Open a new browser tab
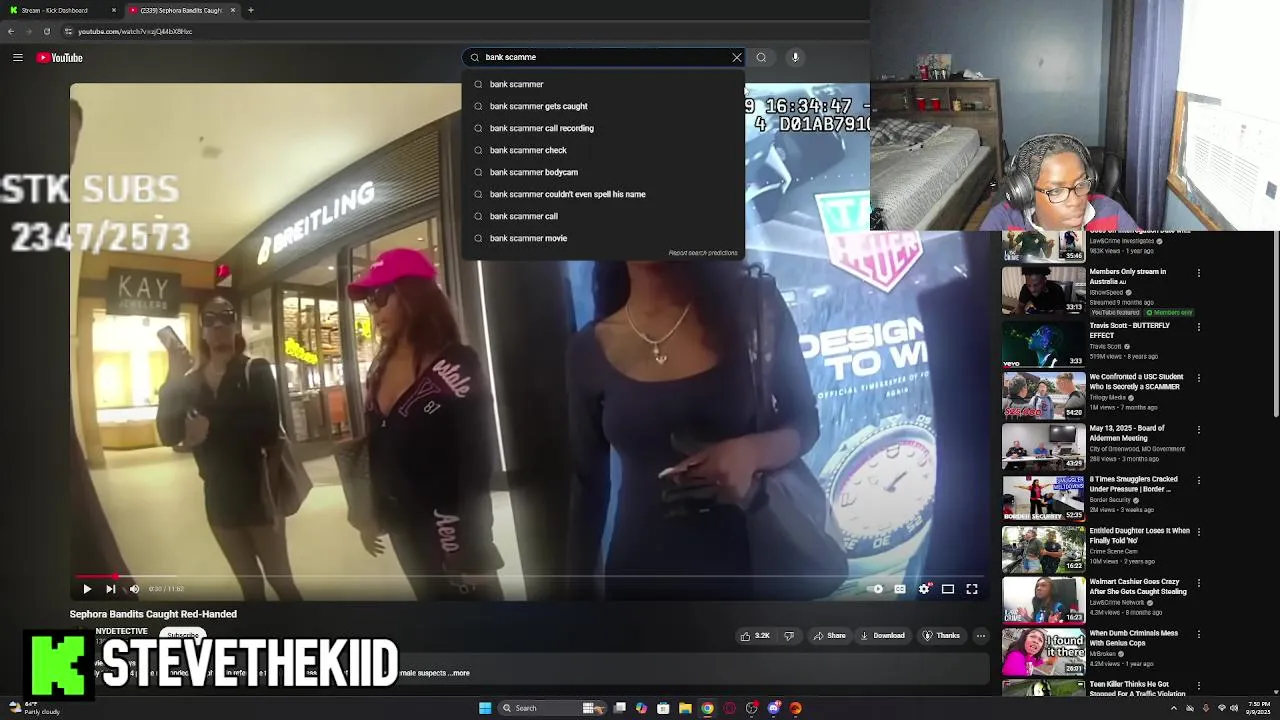The height and width of the screenshot is (720, 1280). click(251, 10)
